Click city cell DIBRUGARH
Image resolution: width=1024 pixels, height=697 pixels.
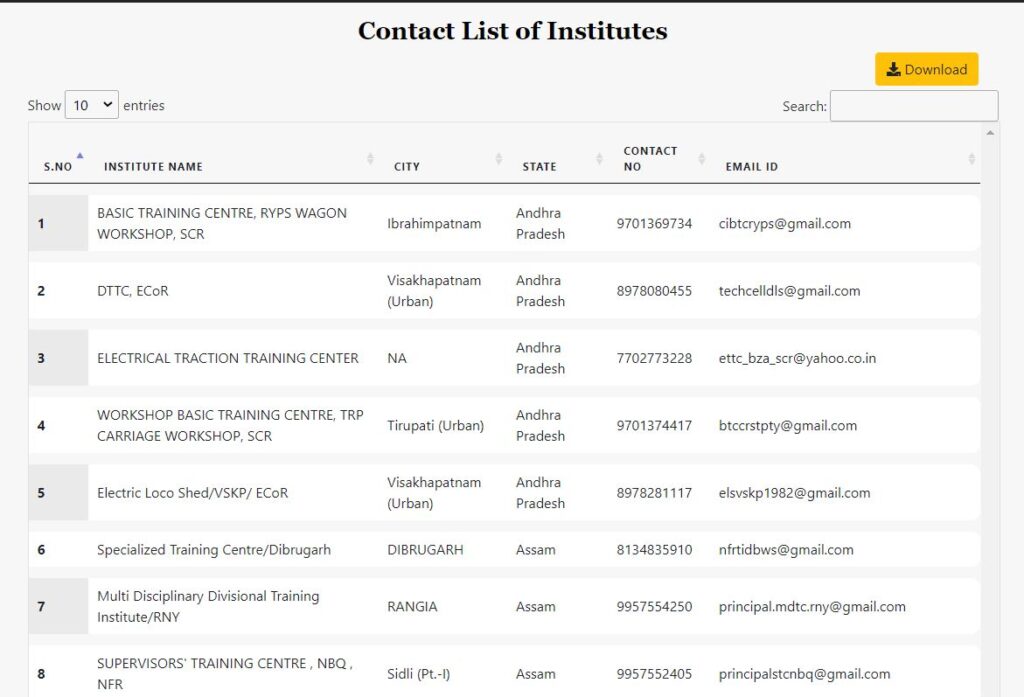425,549
